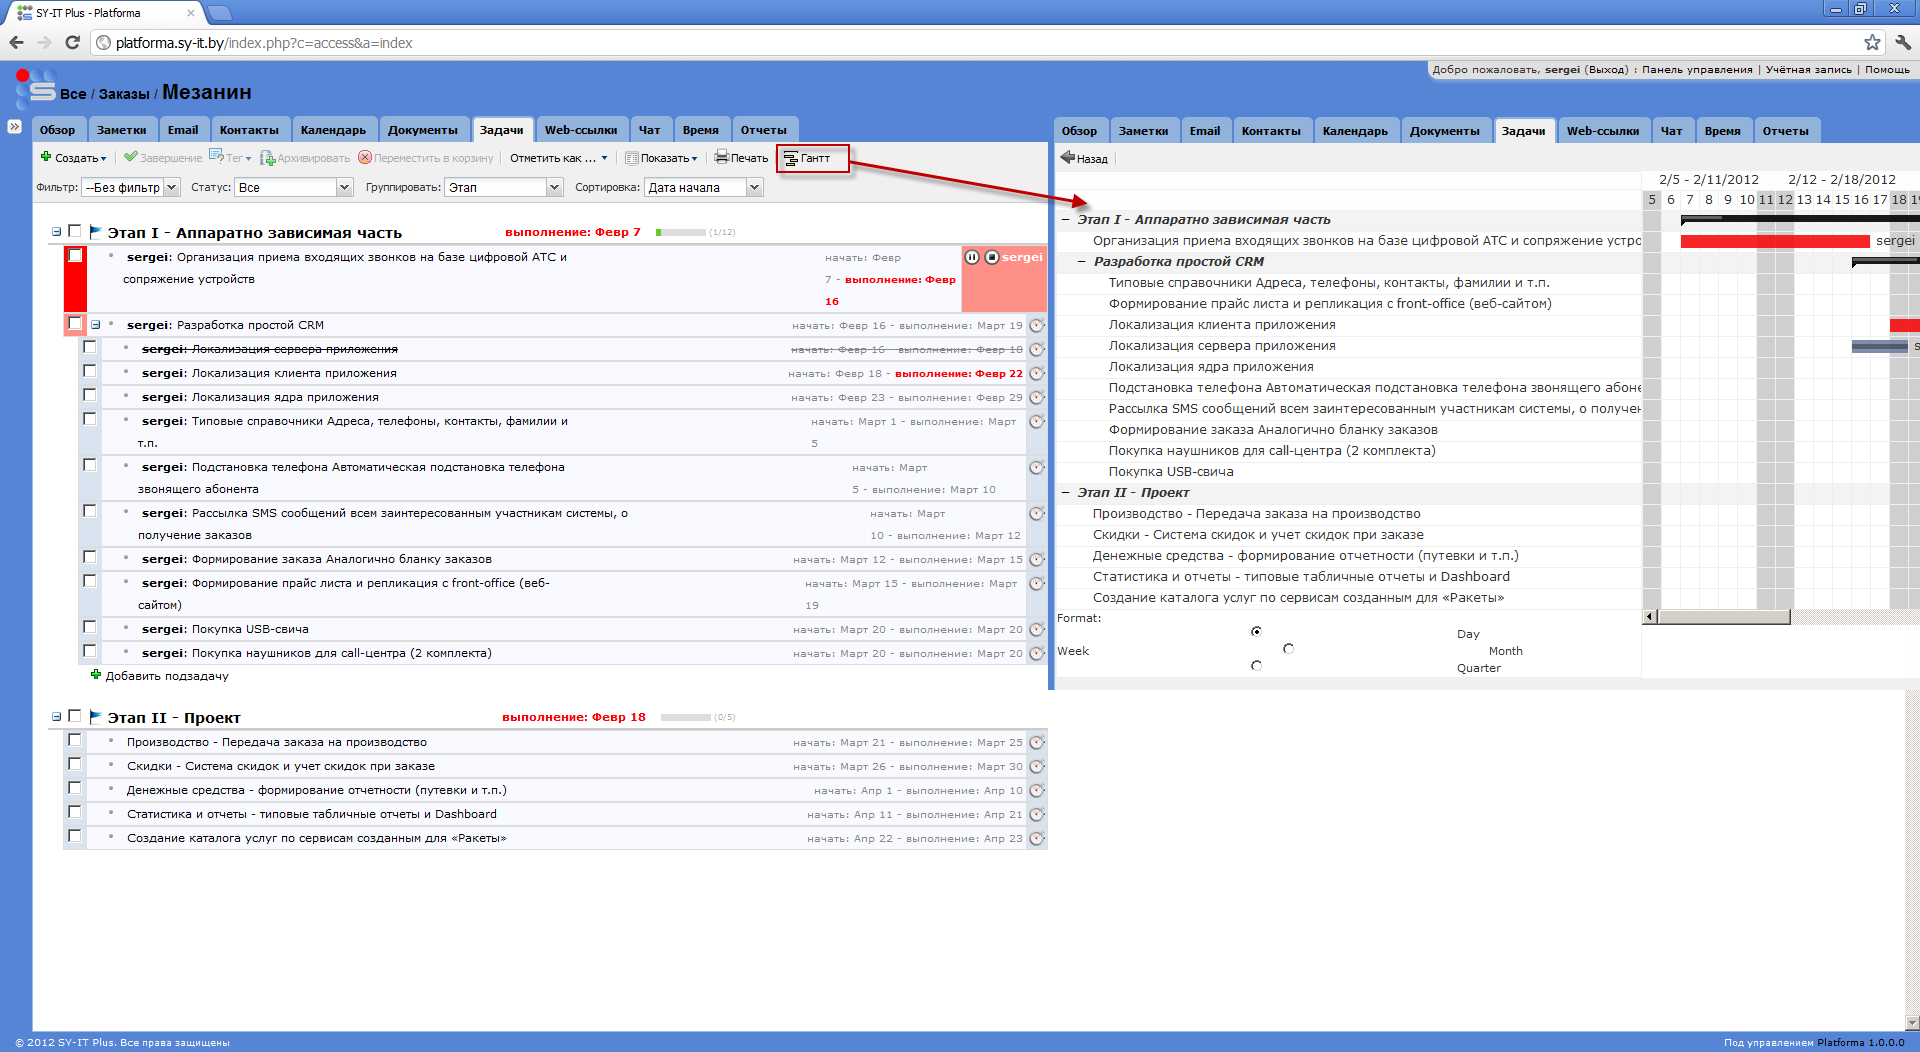
Task: Check the Этап II - Проект checkbox
Action: pos(74,716)
